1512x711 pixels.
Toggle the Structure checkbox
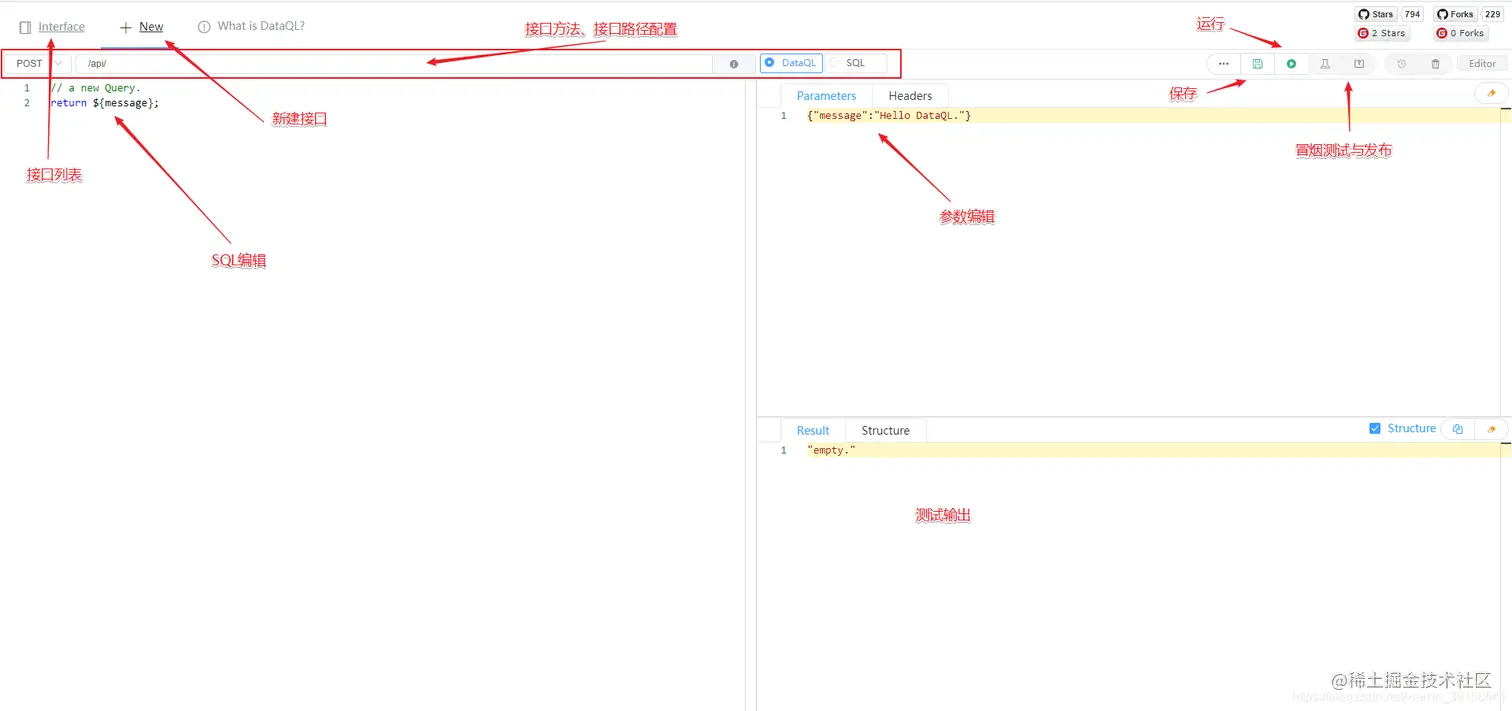coord(1375,428)
